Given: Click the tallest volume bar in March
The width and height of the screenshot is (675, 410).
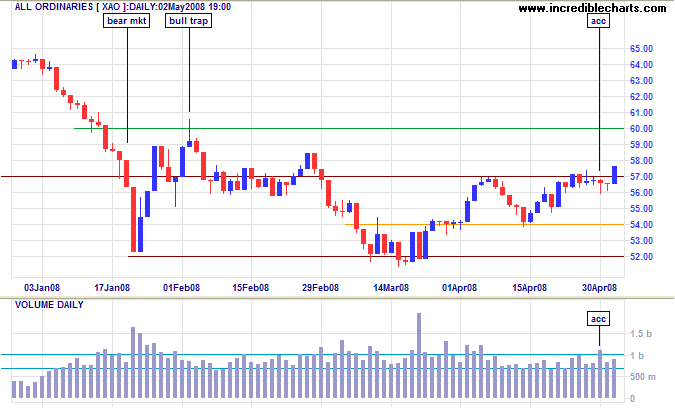Looking at the screenshot, I should coord(419,355).
